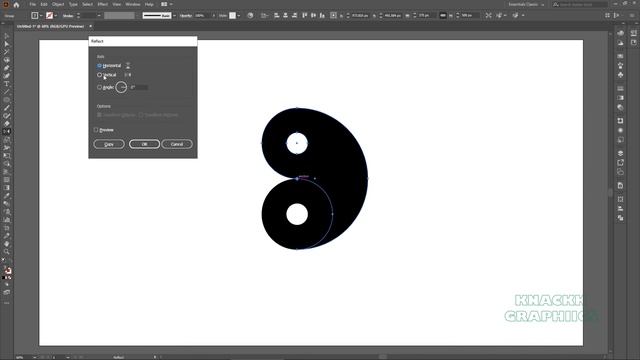Open the Symbols panel icon

coord(620,75)
